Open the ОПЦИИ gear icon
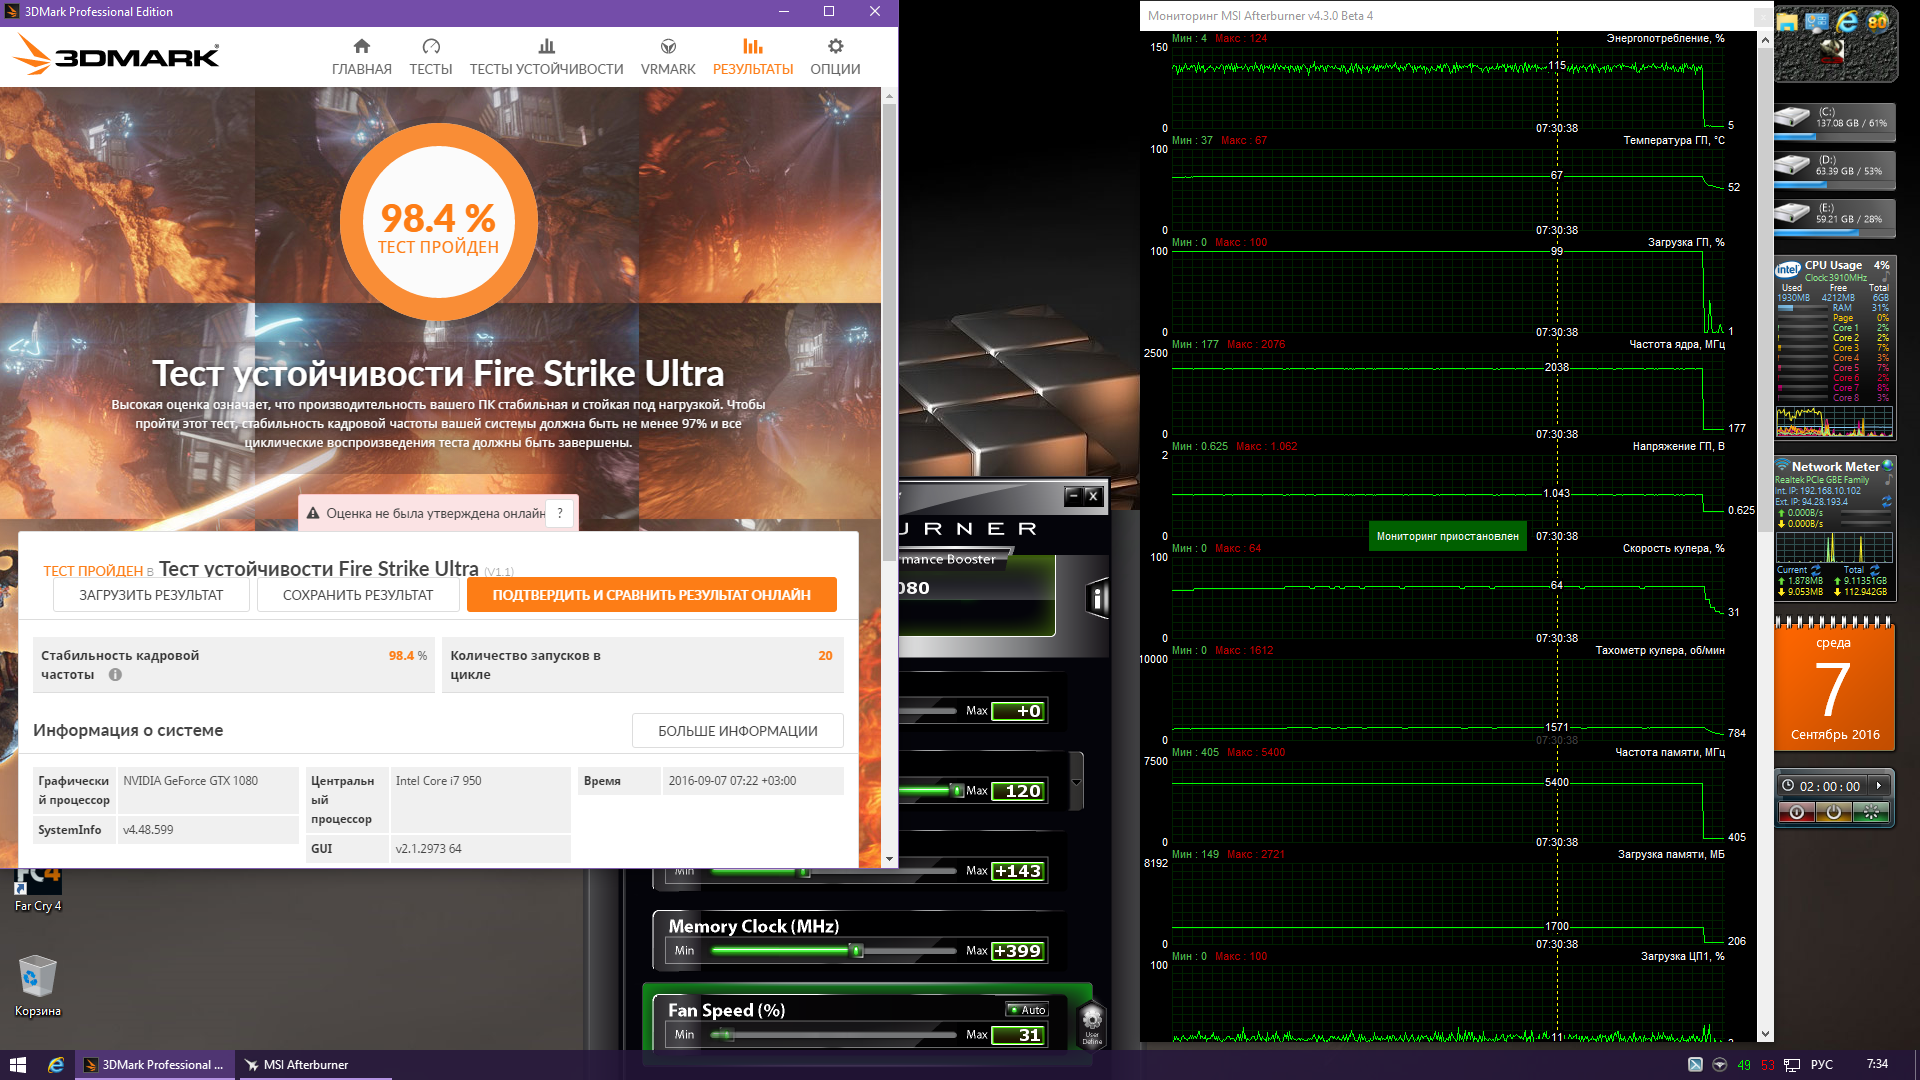This screenshot has height=1080, width=1920. 835,47
